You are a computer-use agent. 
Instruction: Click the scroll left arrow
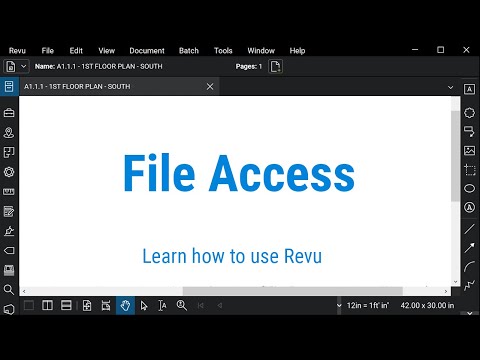click(24, 291)
